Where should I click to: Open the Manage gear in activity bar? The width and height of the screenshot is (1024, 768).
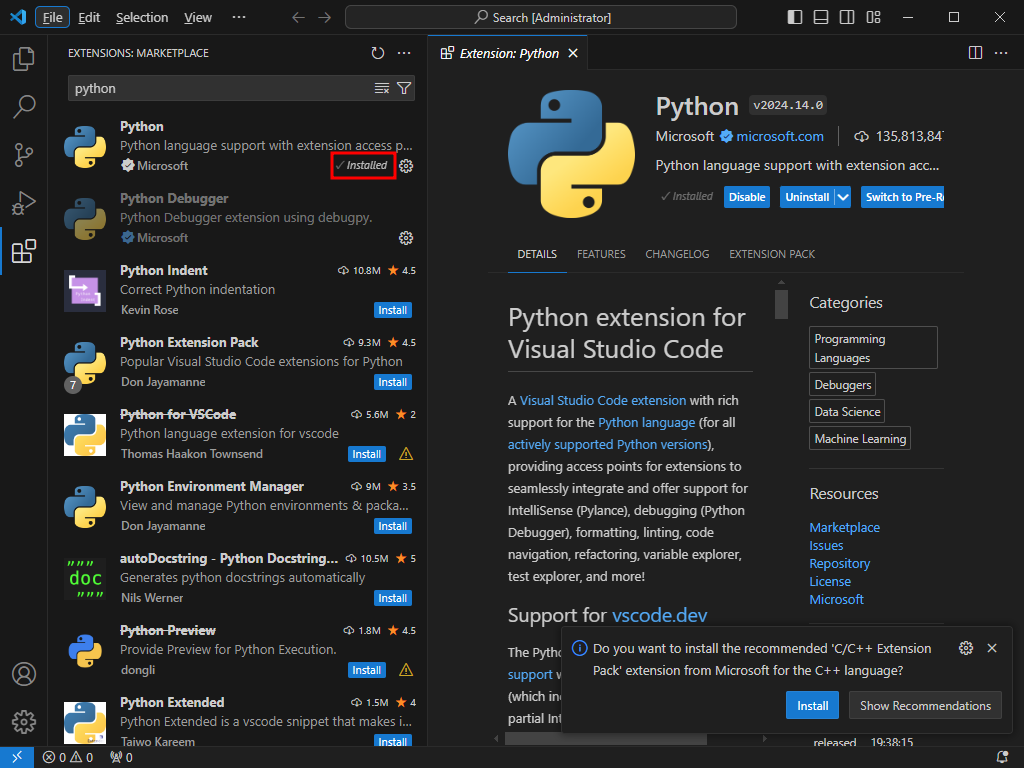[x=24, y=722]
